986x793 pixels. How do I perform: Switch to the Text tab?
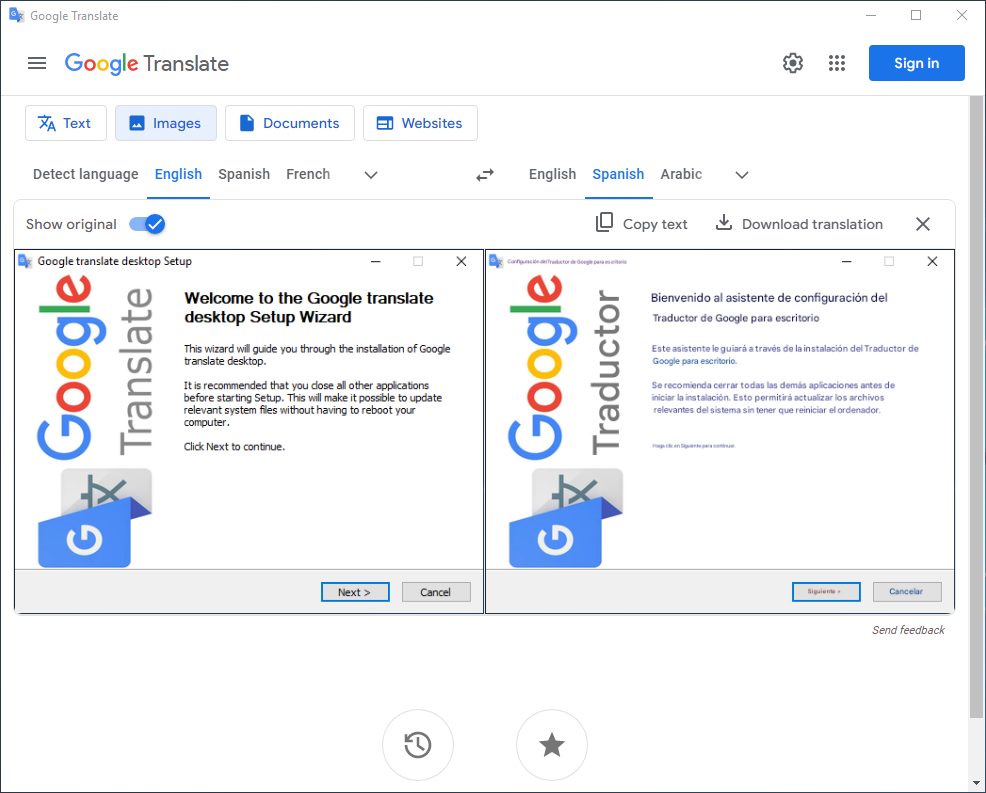pyautogui.click(x=65, y=123)
